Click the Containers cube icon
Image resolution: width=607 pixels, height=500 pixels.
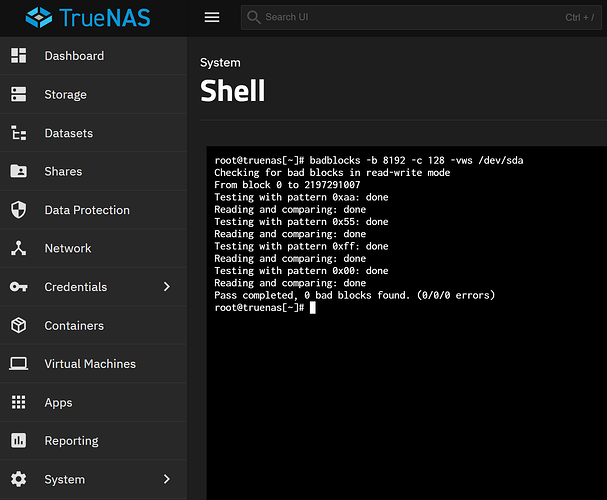coord(19,325)
